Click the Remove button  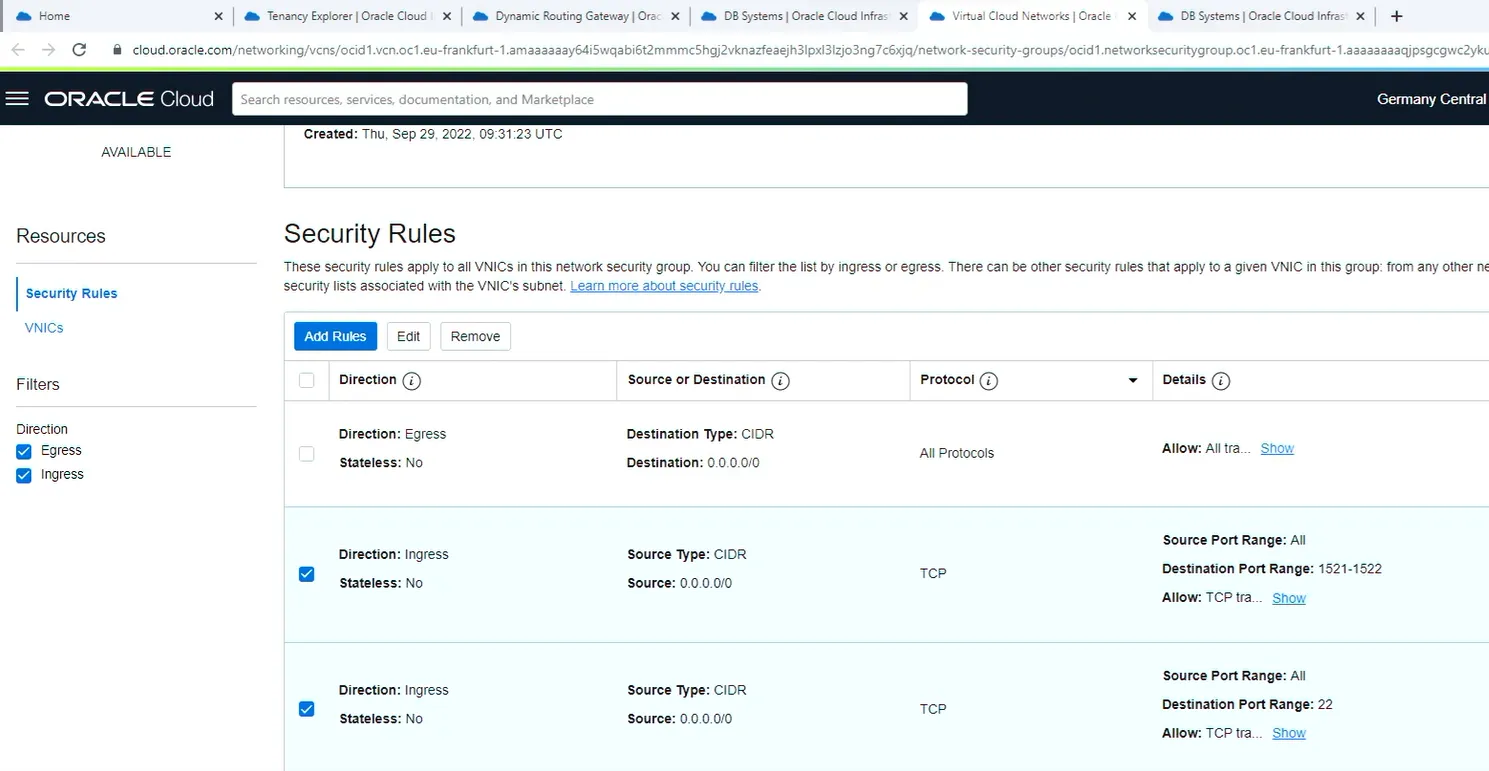point(475,336)
